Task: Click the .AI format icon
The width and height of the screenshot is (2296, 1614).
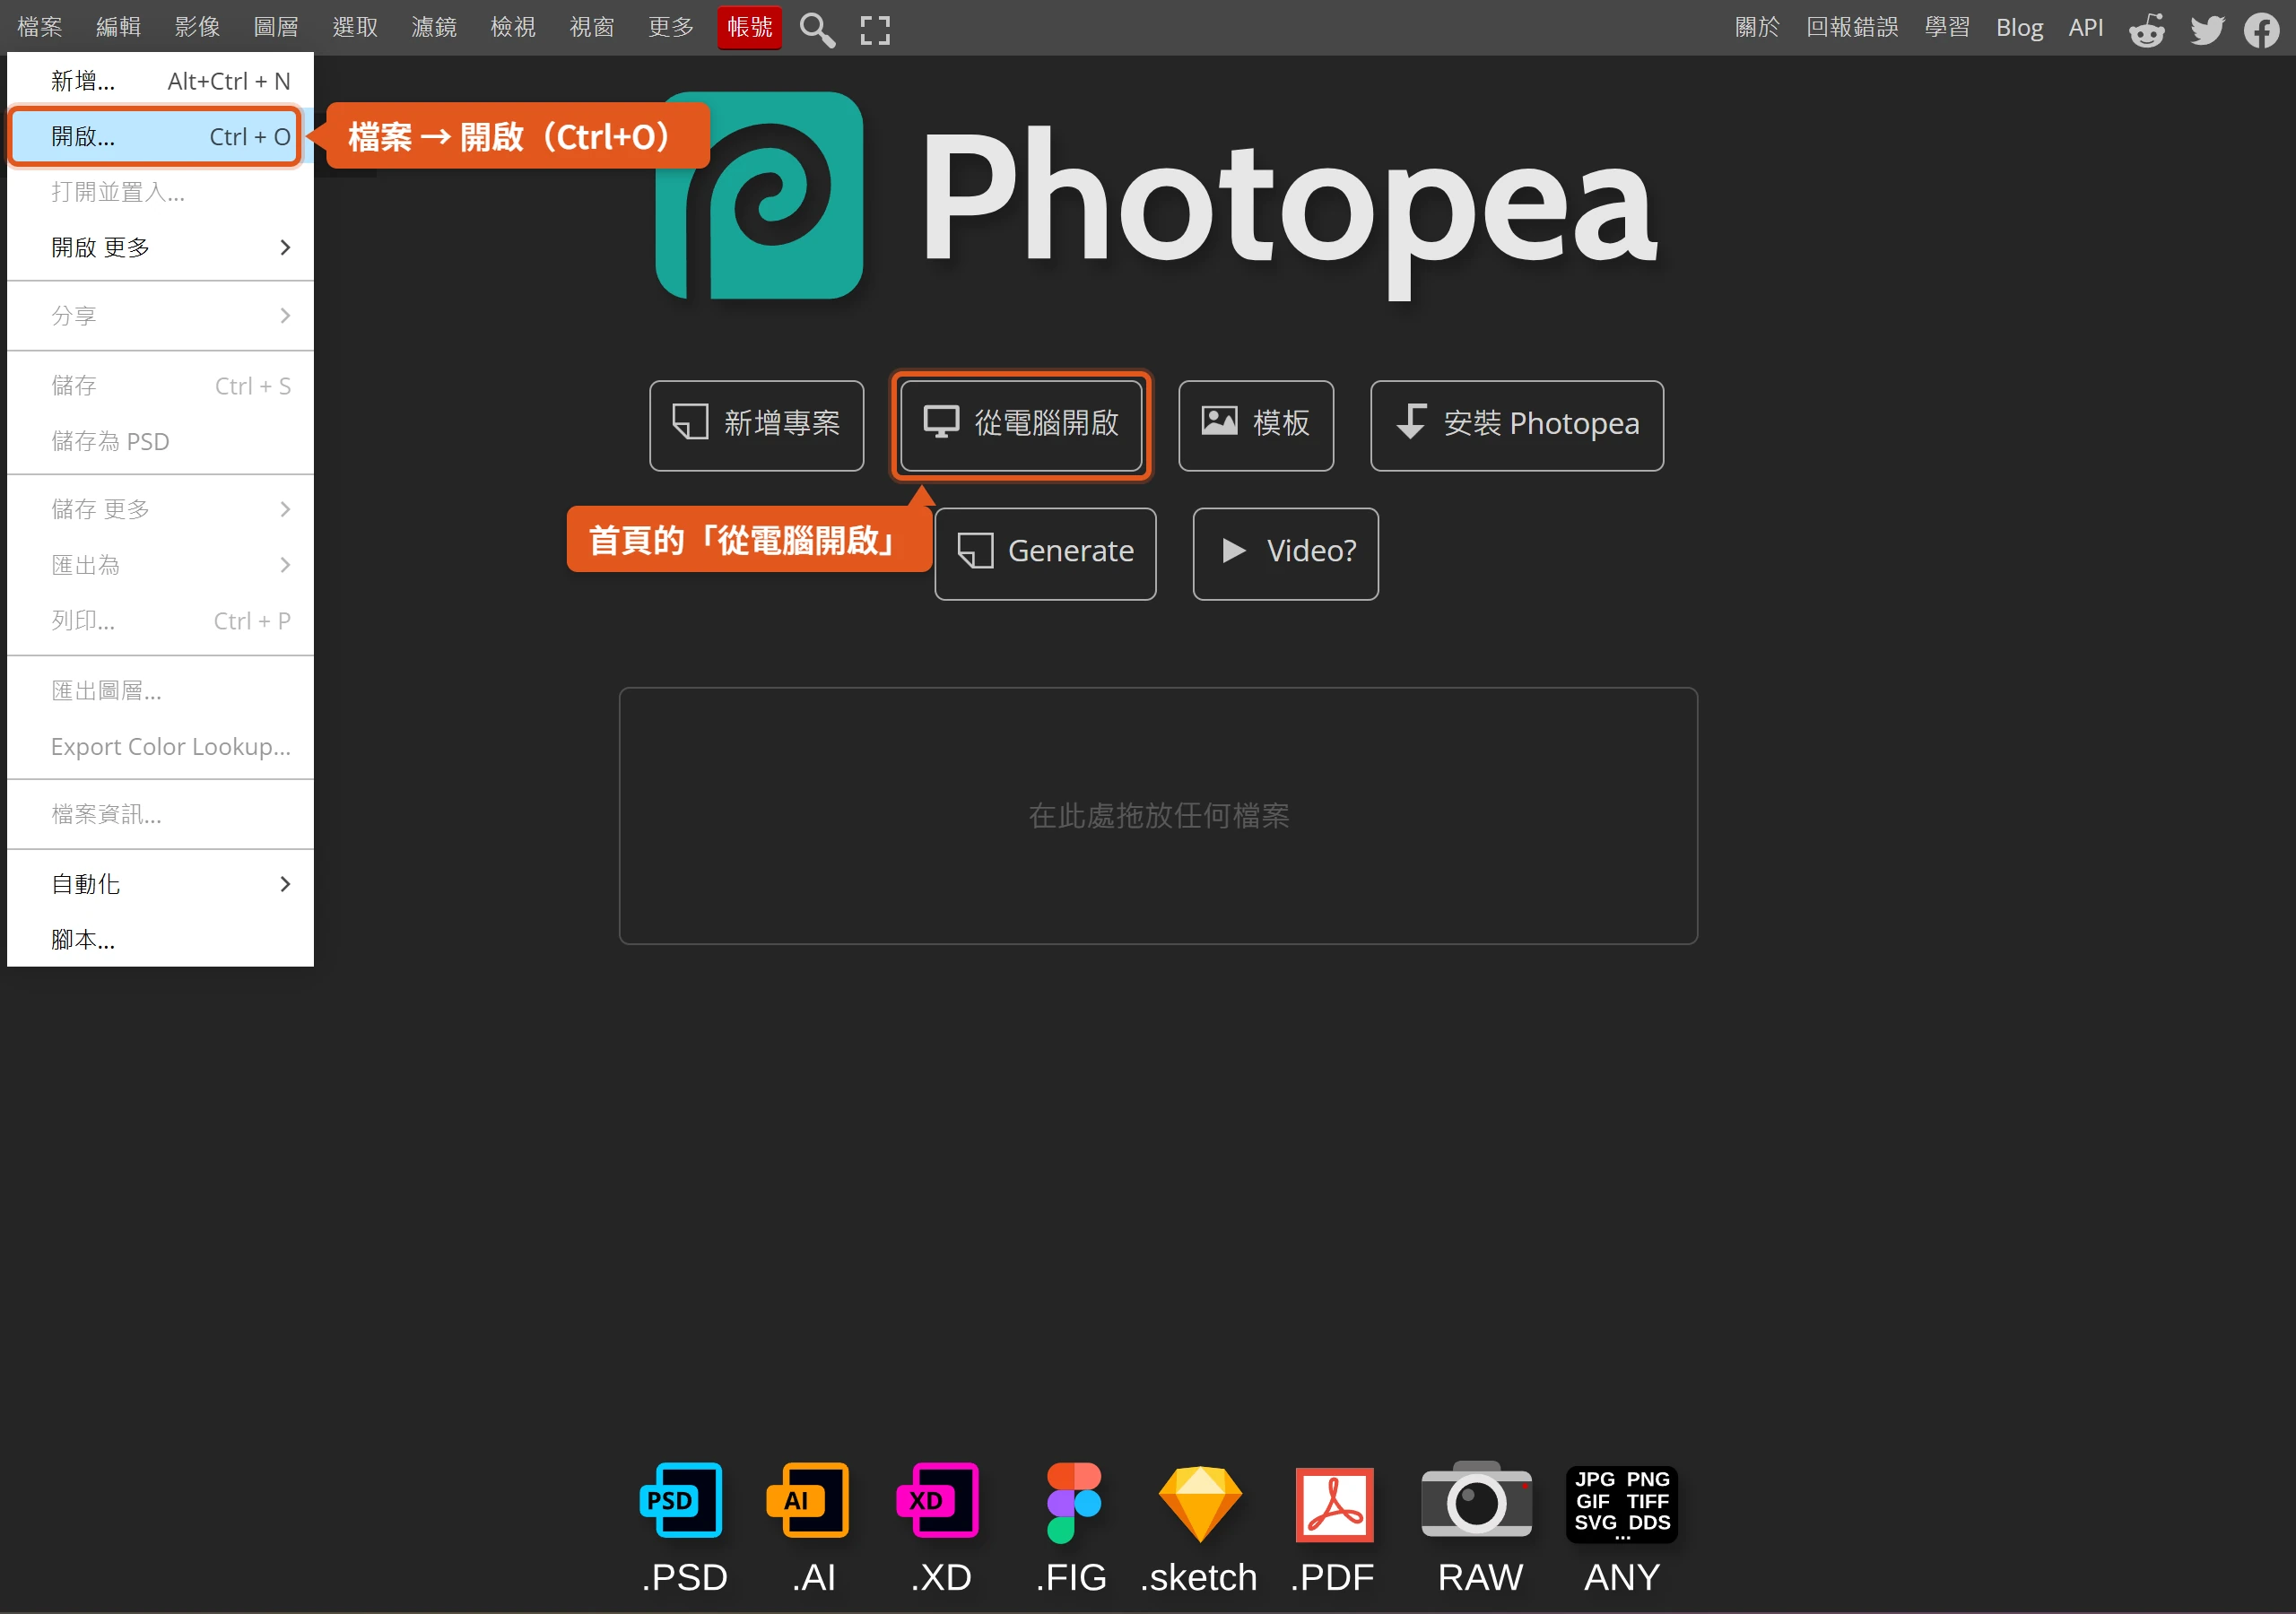Action: 808,1500
